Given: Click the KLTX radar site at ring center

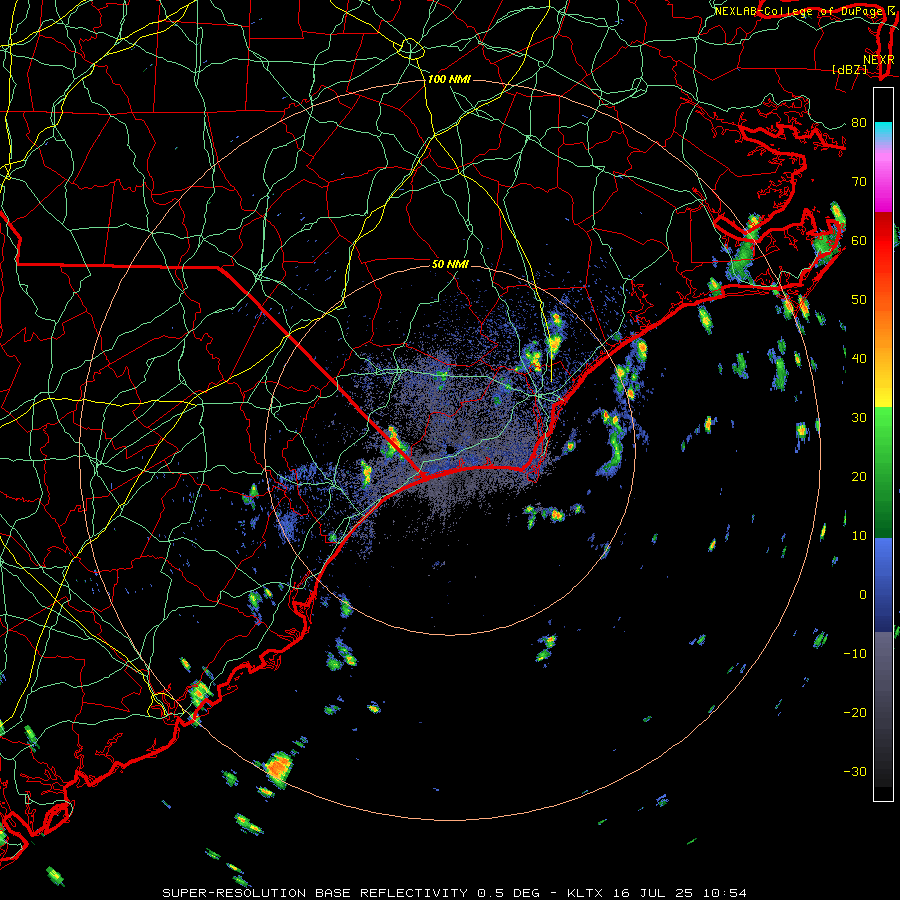Looking at the screenshot, I should click(450, 449).
